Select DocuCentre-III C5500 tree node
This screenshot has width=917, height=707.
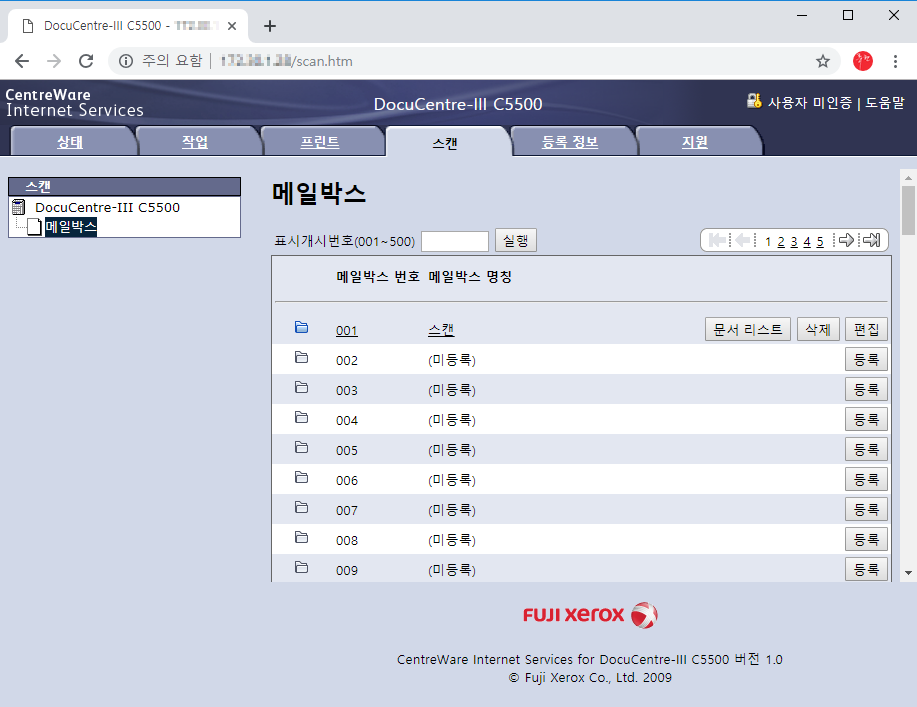tap(108, 207)
